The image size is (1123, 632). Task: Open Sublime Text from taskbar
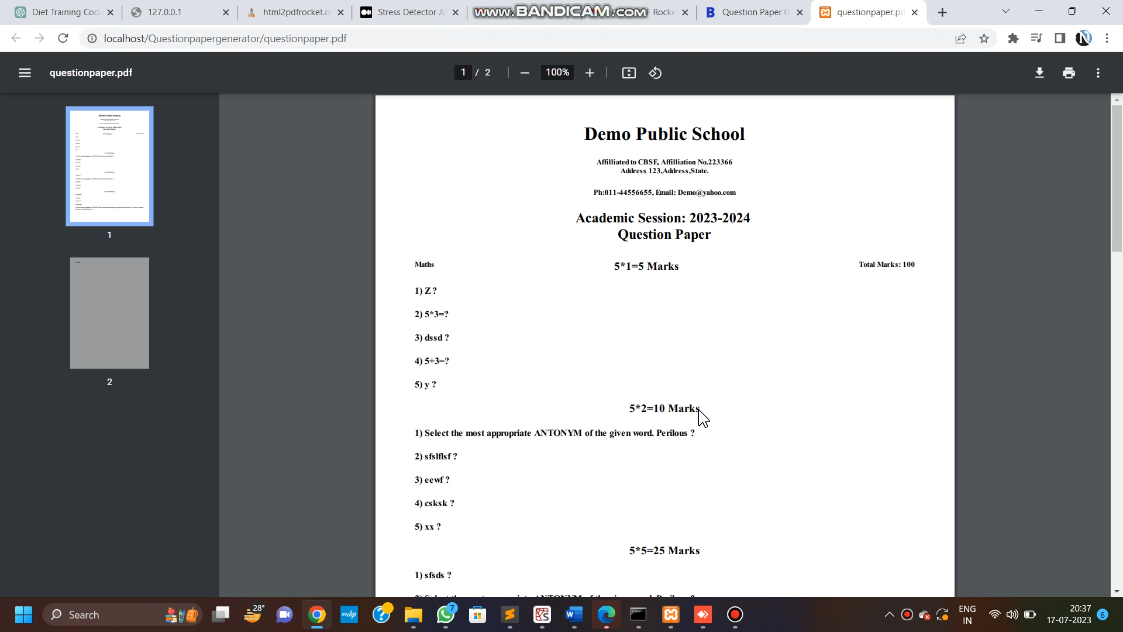tap(510, 615)
